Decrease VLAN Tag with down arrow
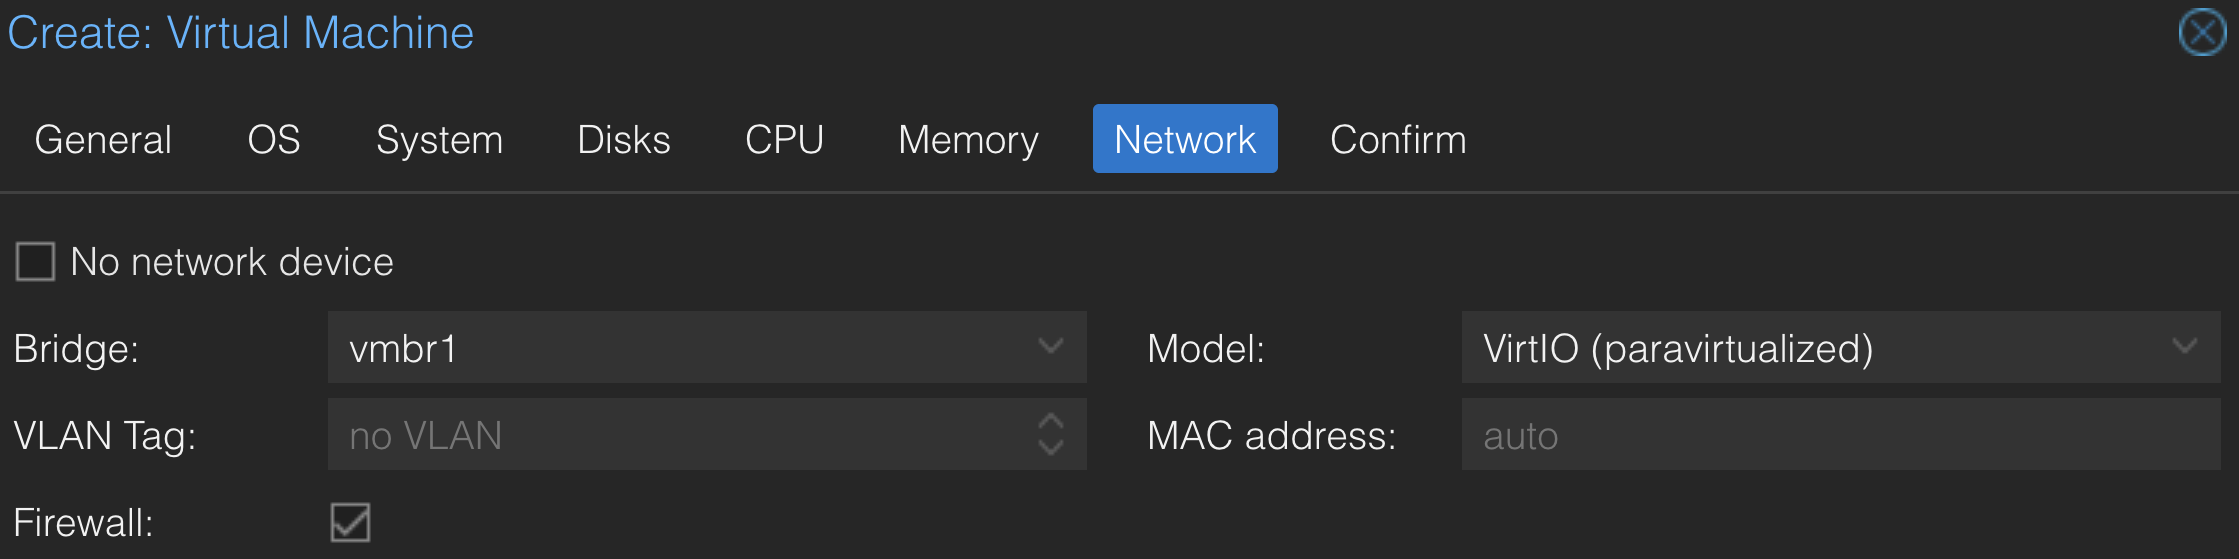 [1050, 447]
